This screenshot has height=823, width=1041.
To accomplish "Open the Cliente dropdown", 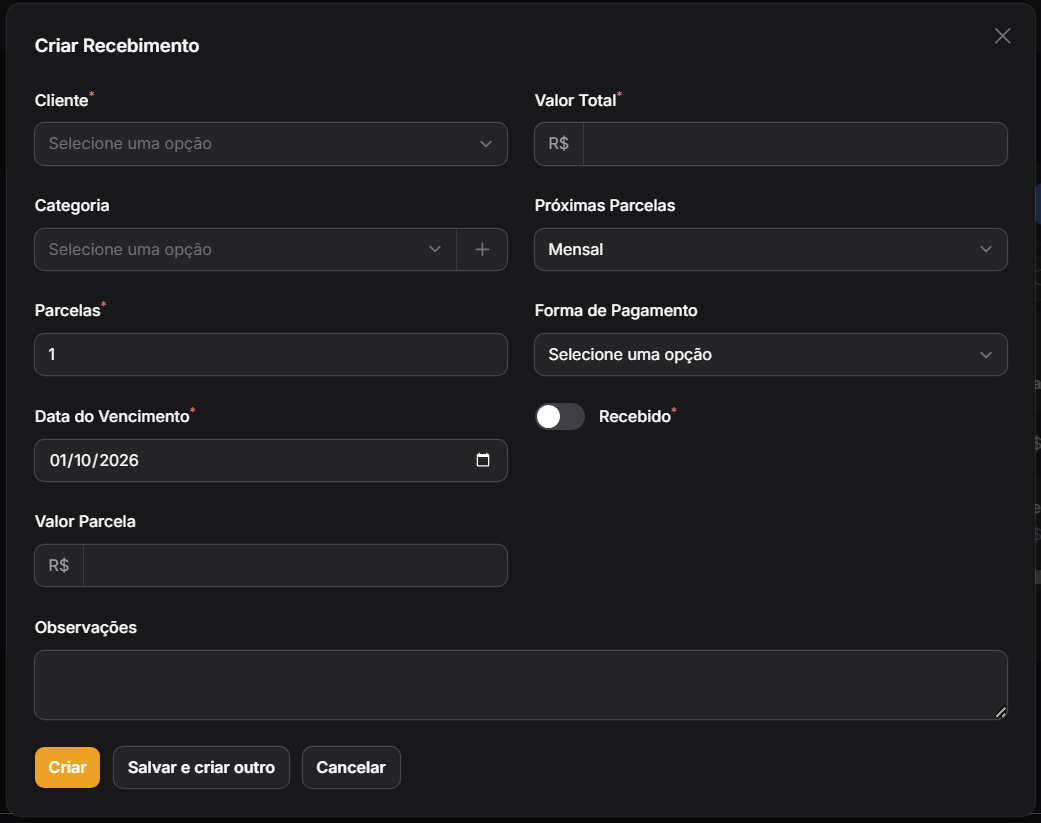I will (x=271, y=144).
